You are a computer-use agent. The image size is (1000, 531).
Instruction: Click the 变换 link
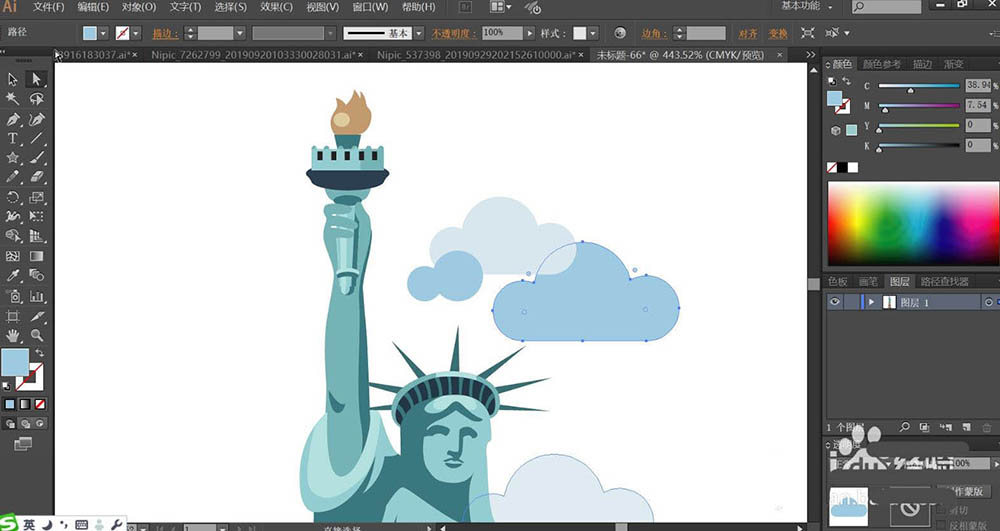tap(778, 33)
